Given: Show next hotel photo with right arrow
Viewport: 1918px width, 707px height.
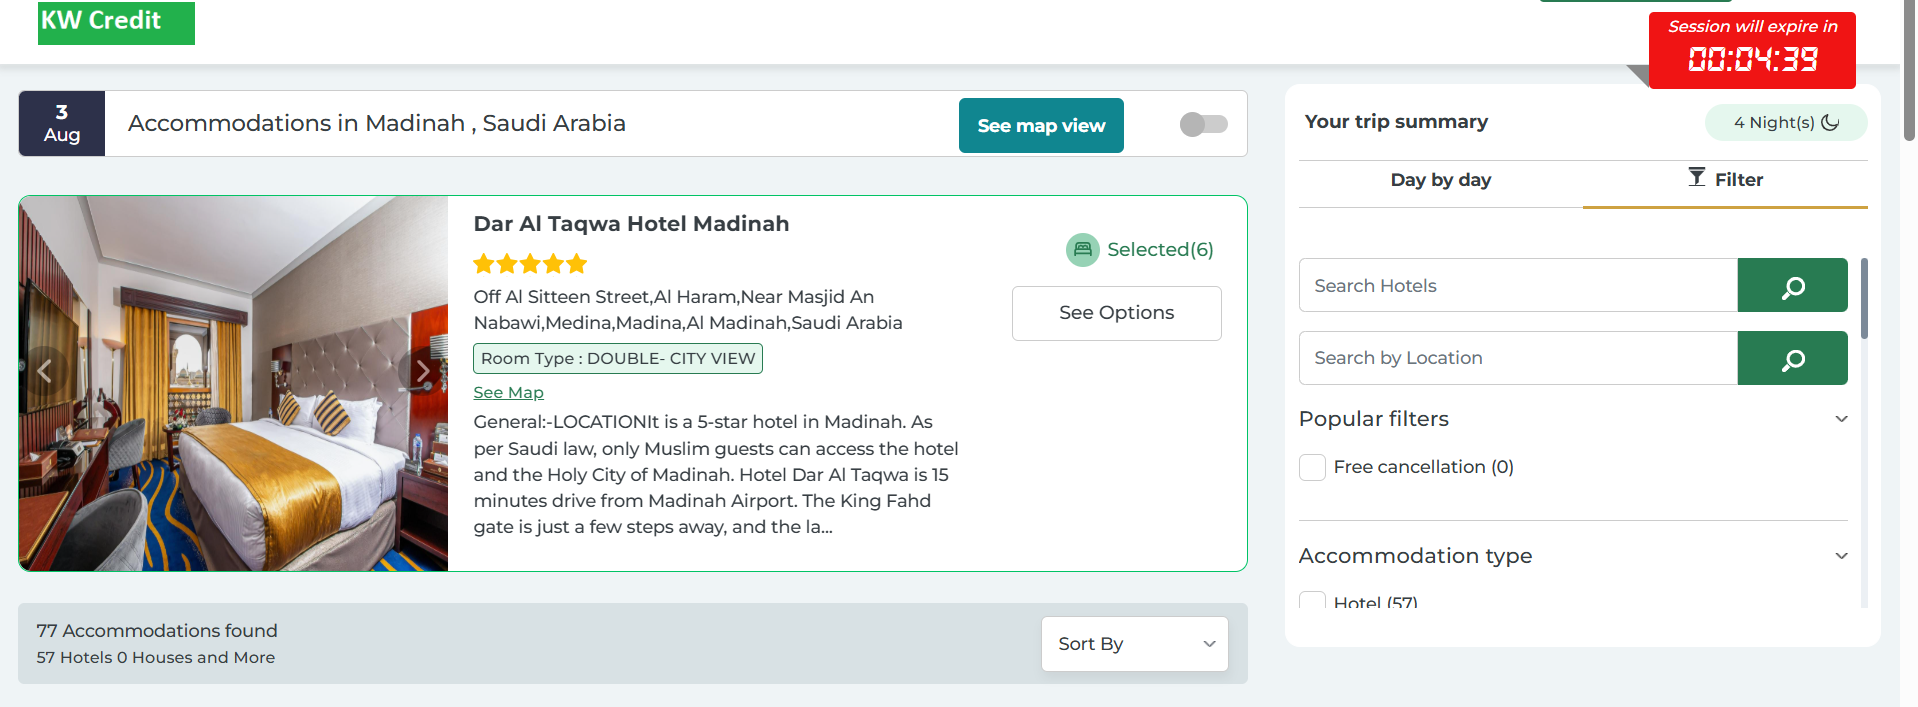Looking at the screenshot, I should coord(423,372).
